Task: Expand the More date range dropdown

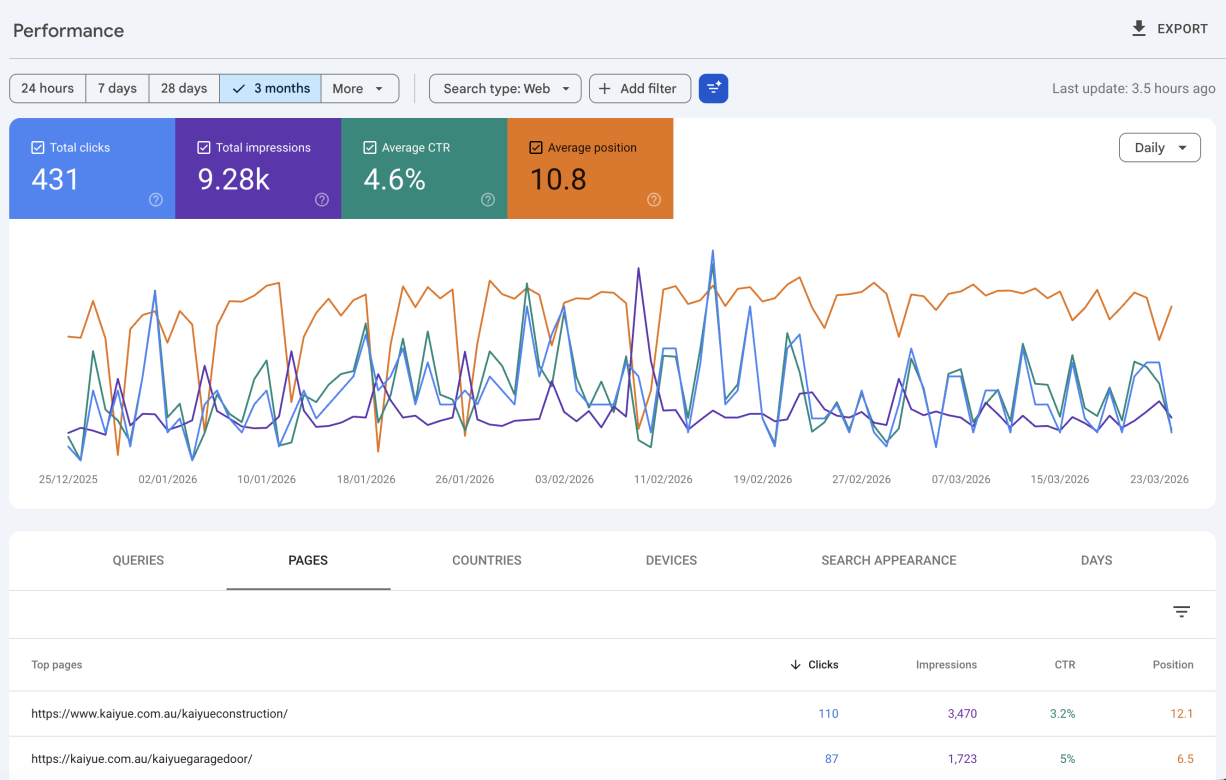Action: [x=359, y=88]
